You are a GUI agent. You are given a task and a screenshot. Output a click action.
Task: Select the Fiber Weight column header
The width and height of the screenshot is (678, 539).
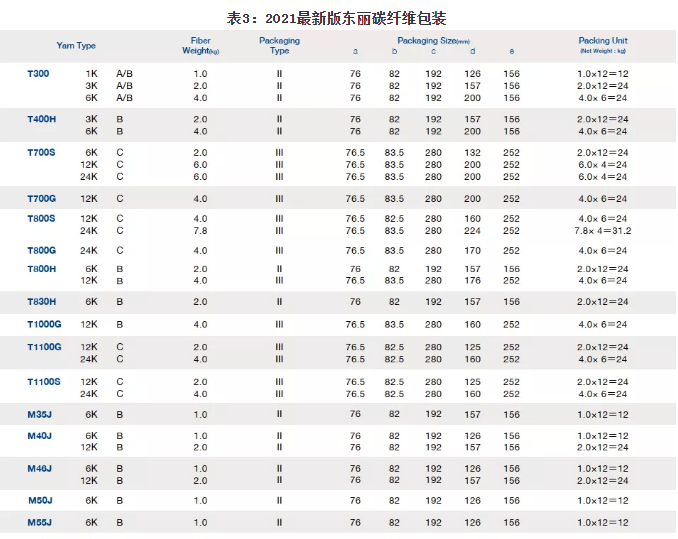[x=201, y=45]
